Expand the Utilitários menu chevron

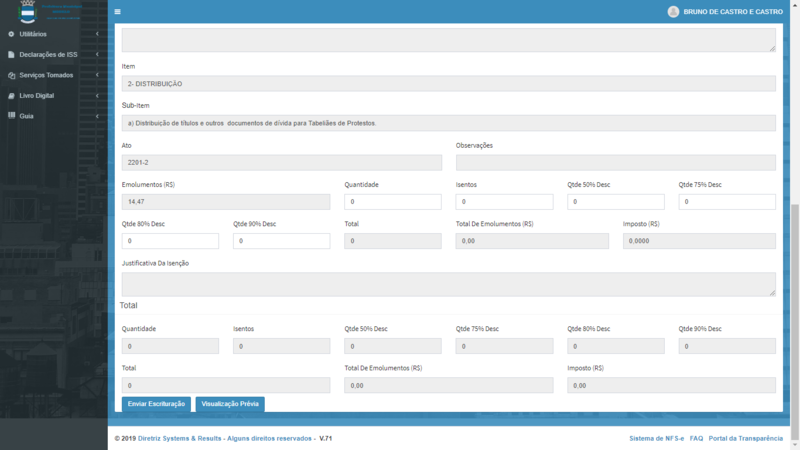97,34
